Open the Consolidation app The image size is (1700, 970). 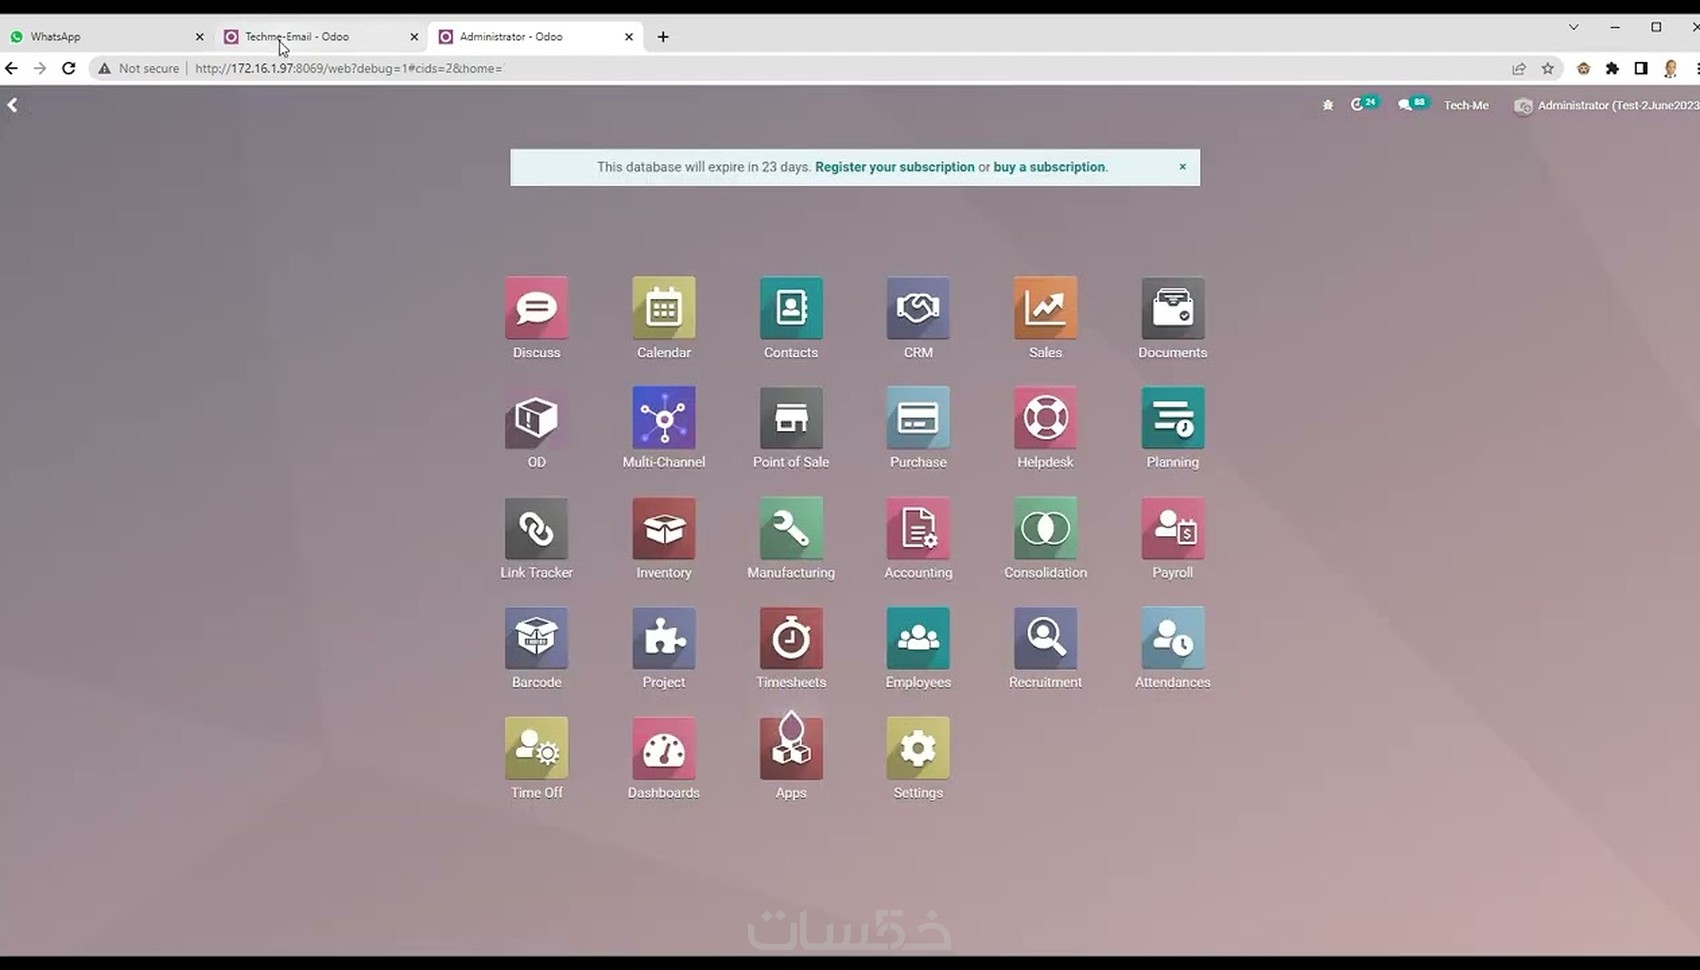tap(1045, 528)
